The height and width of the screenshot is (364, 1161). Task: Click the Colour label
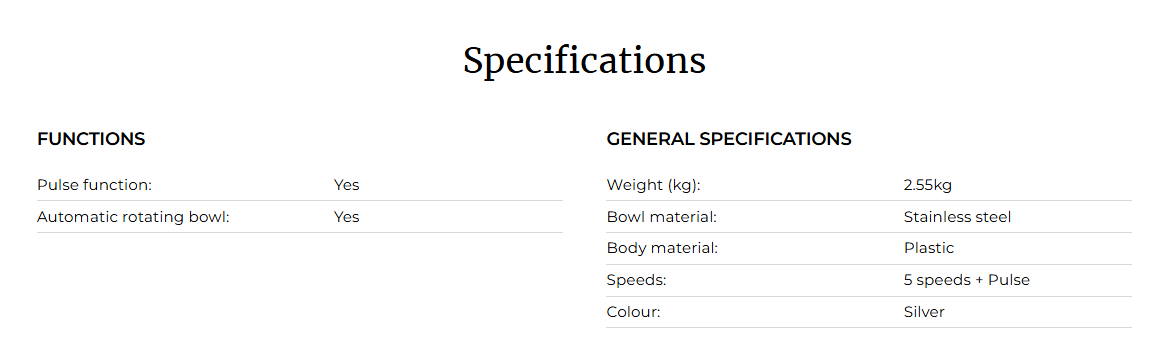(x=633, y=312)
